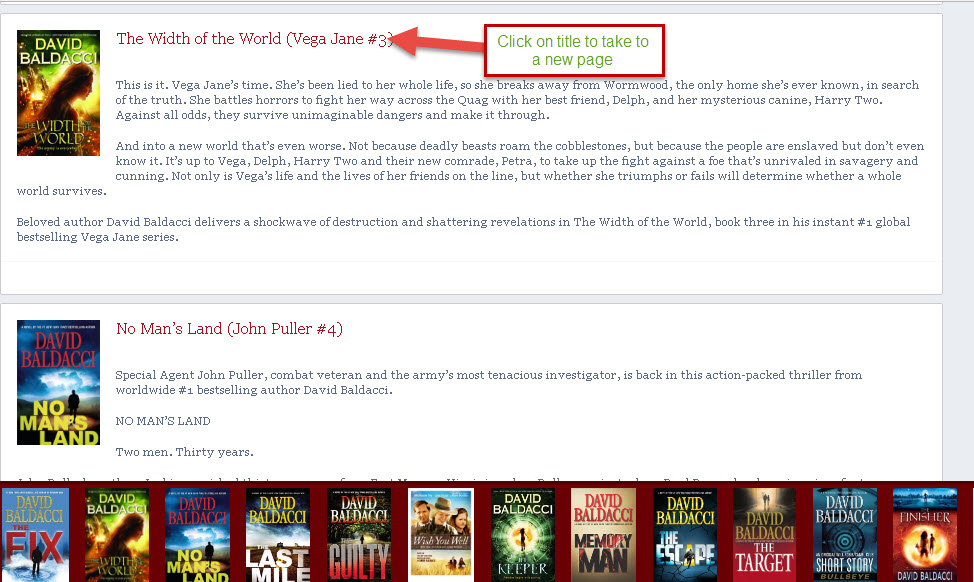Select the "Beloved author David Baldacci delivers" paragraph
This screenshot has height=582, width=974.
(463, 229)
